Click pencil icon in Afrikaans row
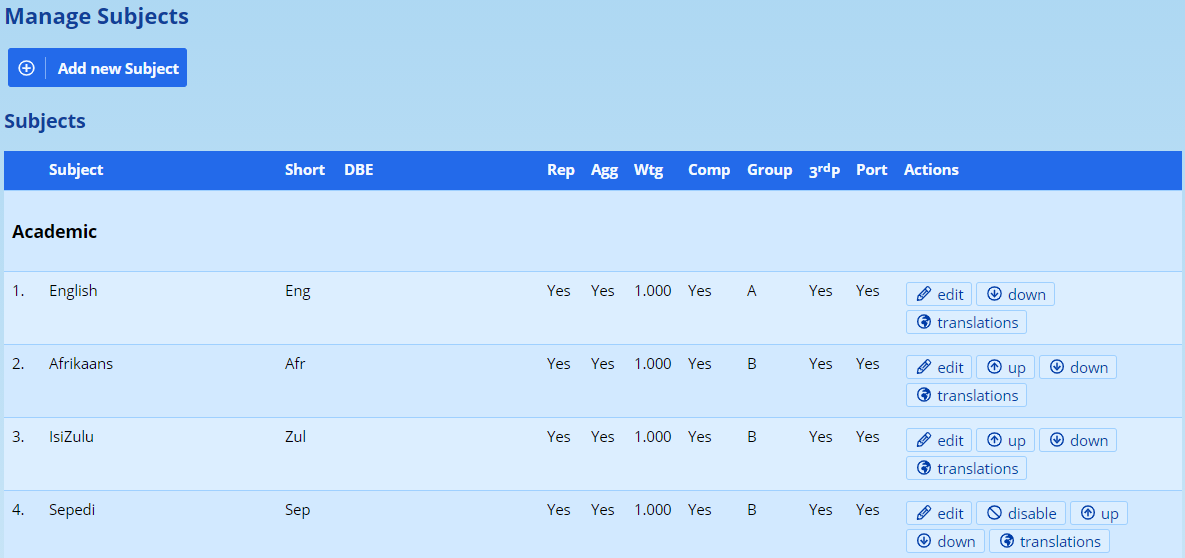This screenshot has width=1185, height=558. (924, 367)
